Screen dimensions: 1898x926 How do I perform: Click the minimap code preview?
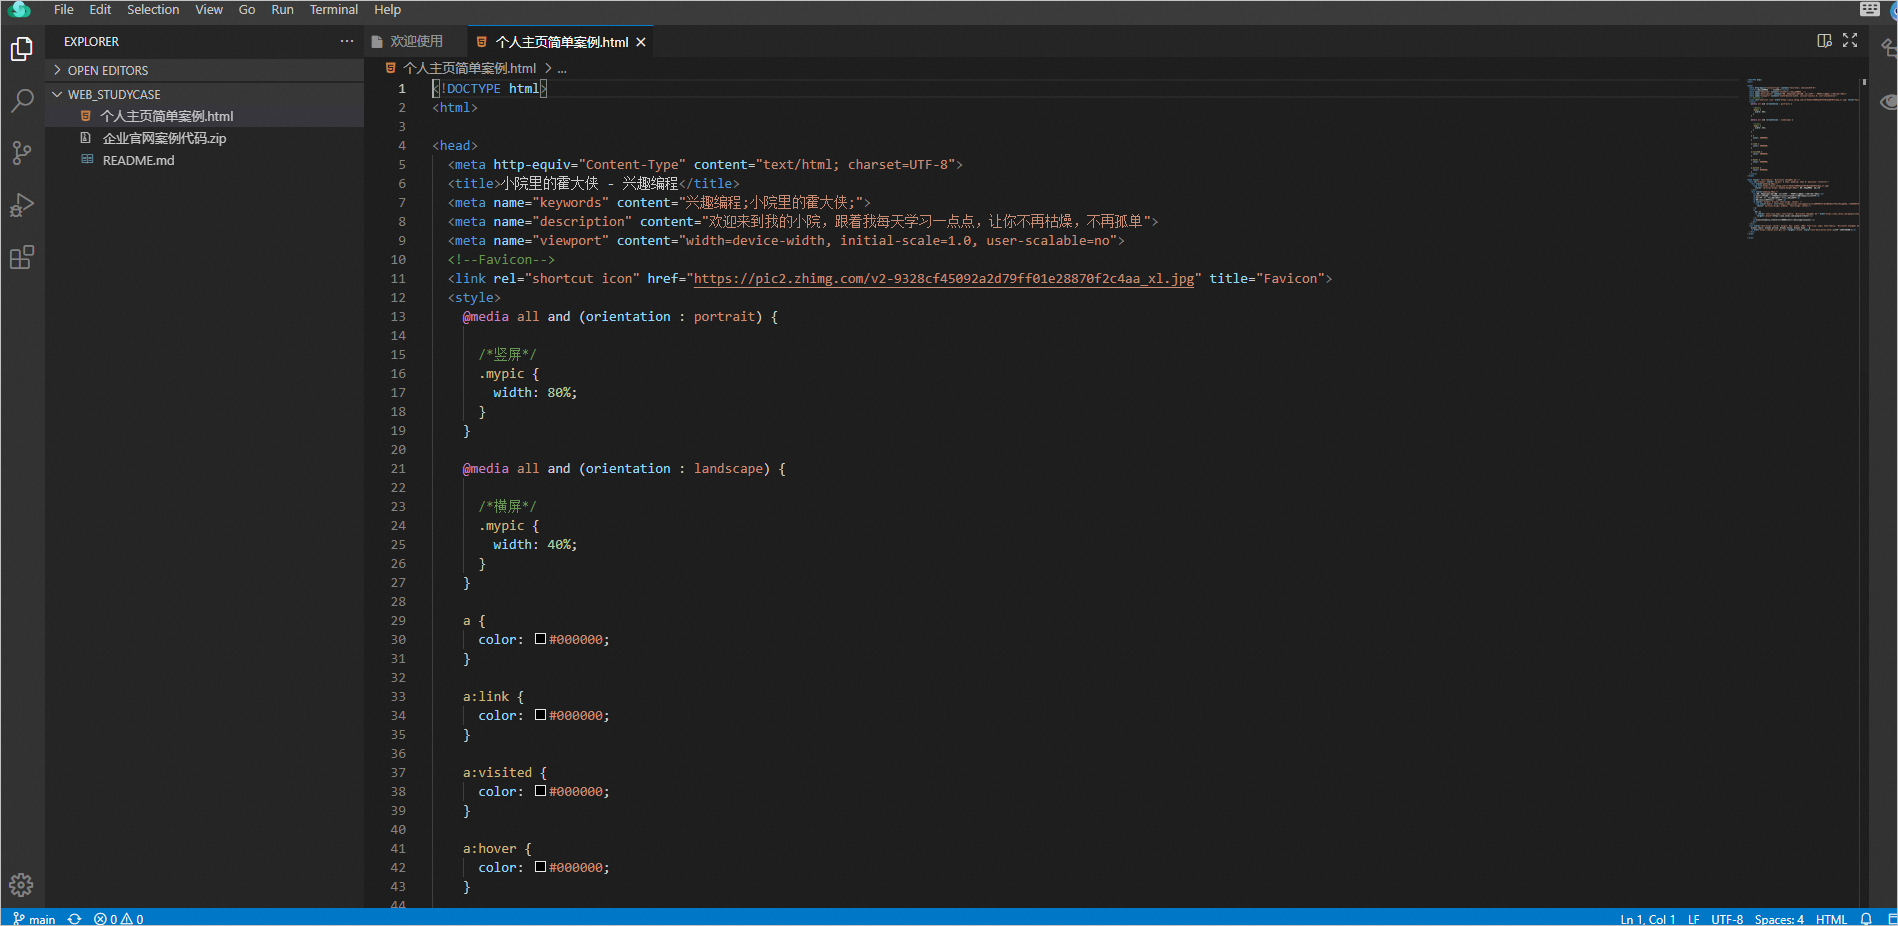[1803, 157]
